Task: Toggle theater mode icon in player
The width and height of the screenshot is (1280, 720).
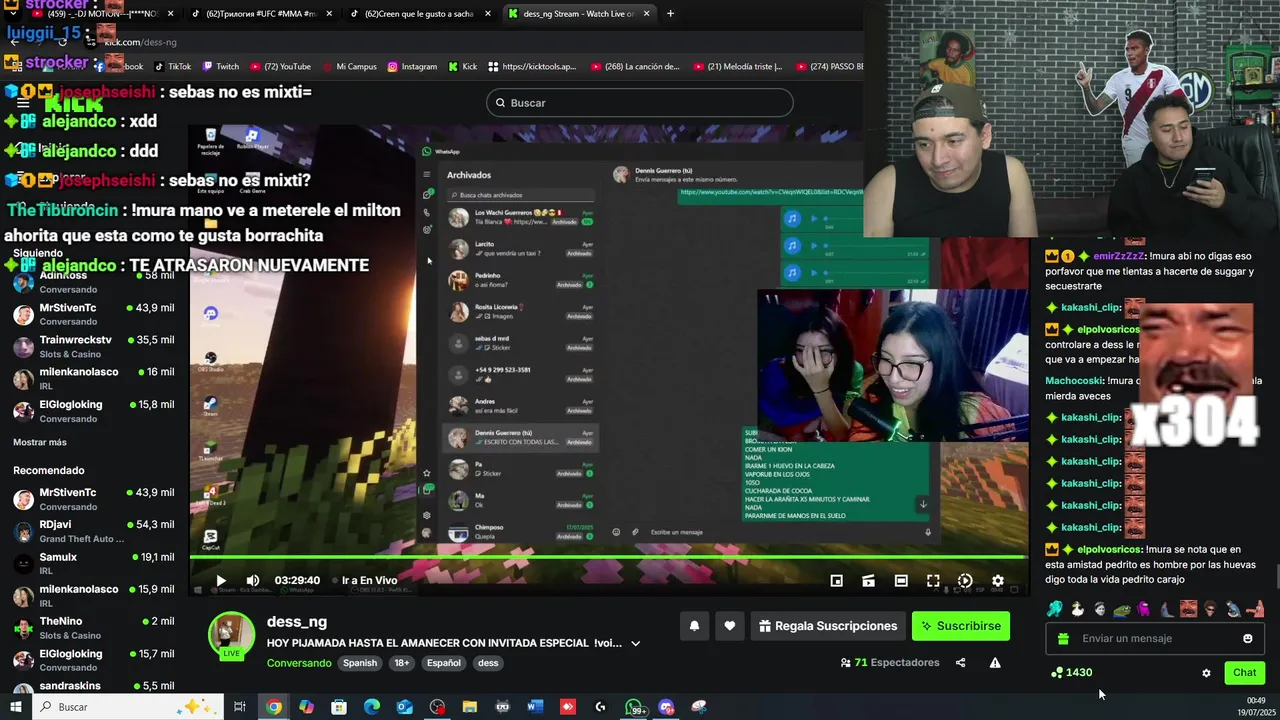Action: [x=901, y=580]
